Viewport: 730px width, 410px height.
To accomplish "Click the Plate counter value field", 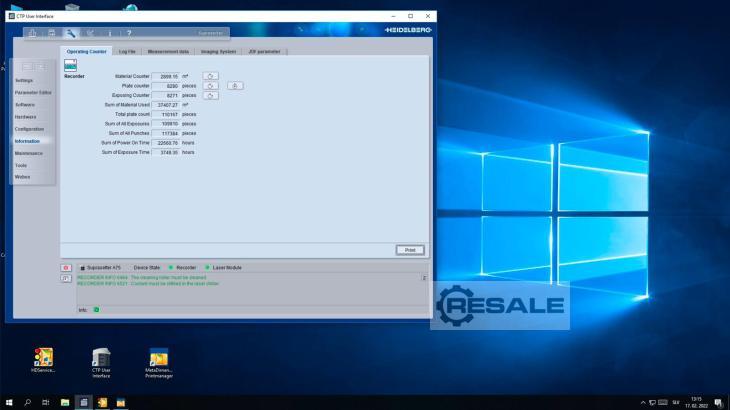I will click(x=166, y=86).
